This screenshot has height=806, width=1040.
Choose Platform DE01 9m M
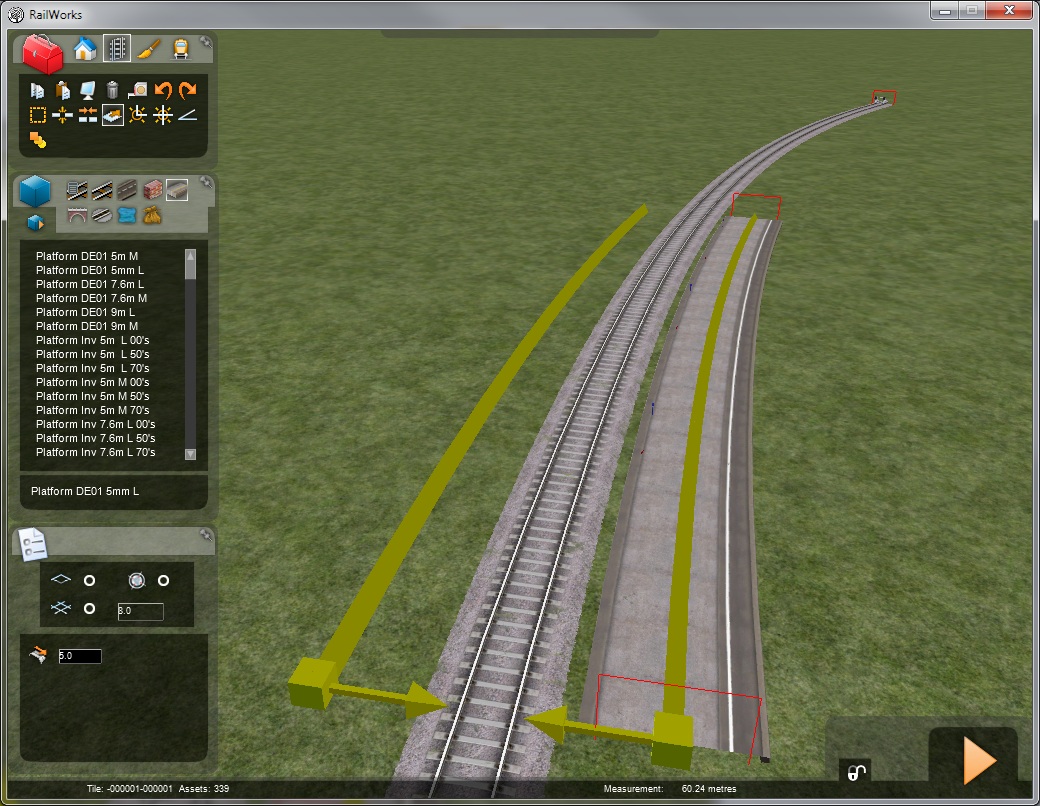[87, 326]
